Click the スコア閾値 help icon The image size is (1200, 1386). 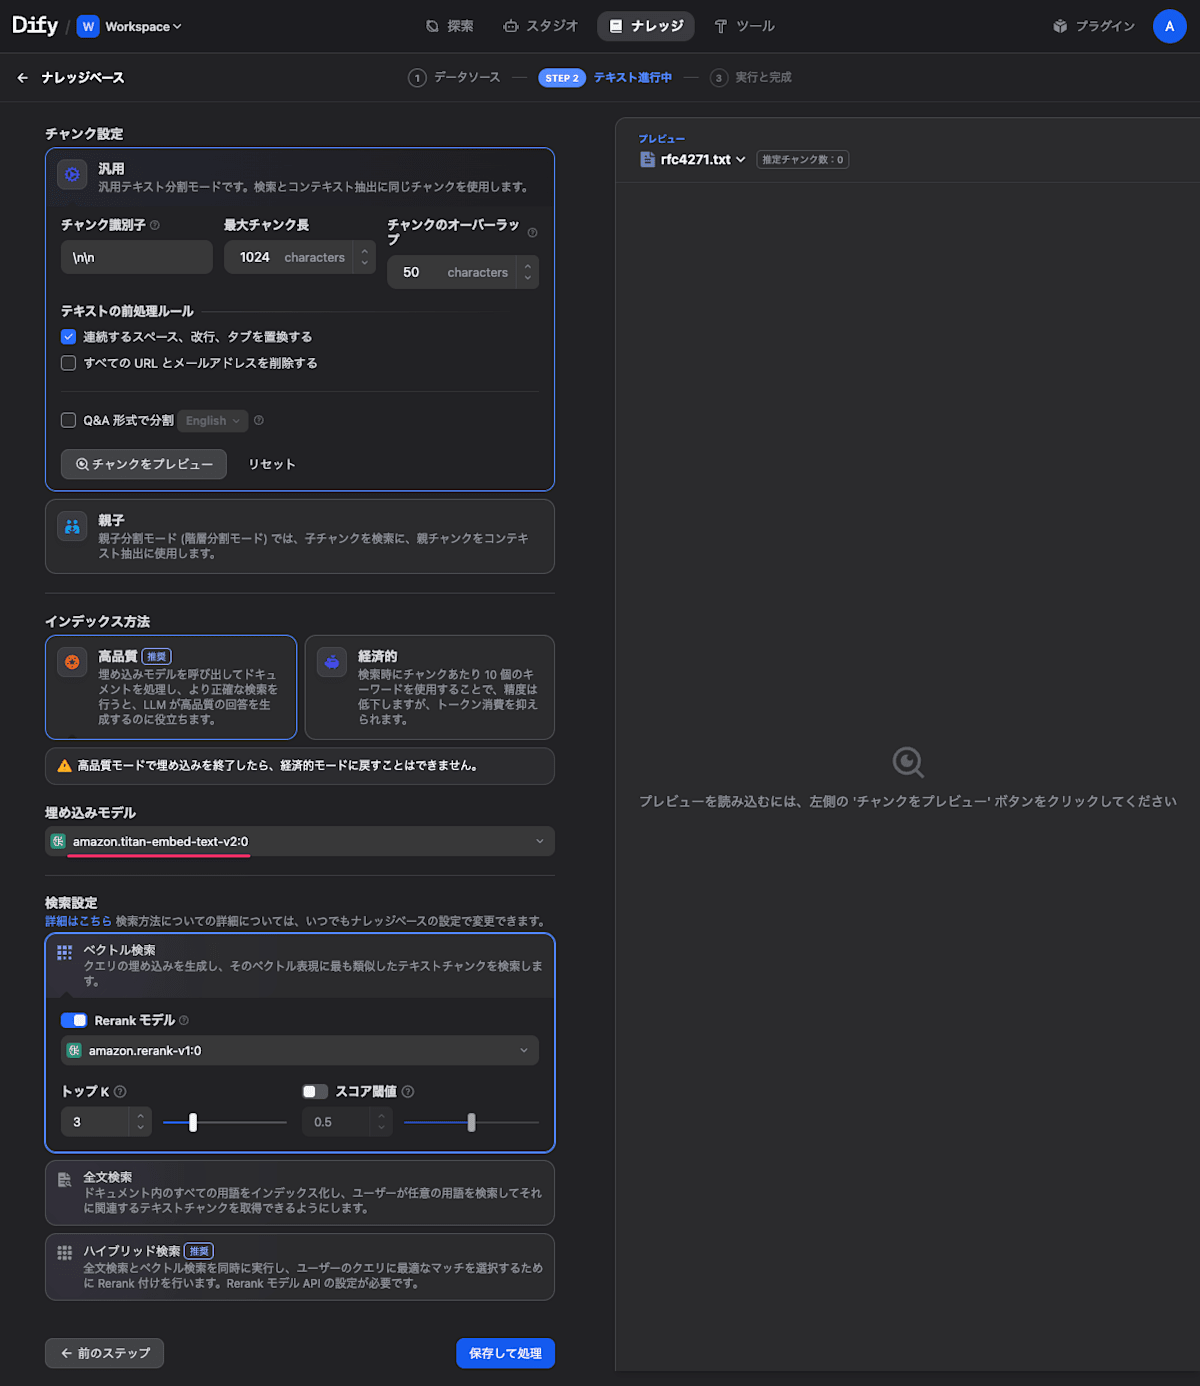click(408, 1091)
